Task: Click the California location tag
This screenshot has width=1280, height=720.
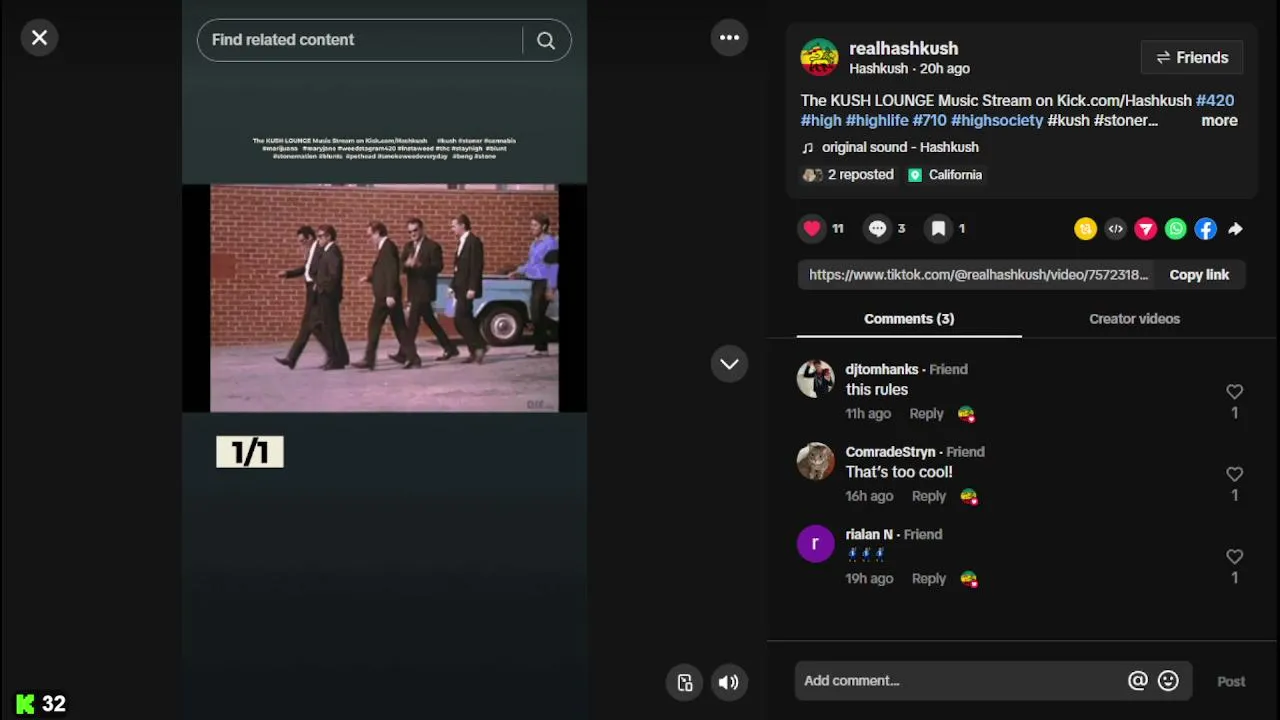Action: click(x=945, y=175)
